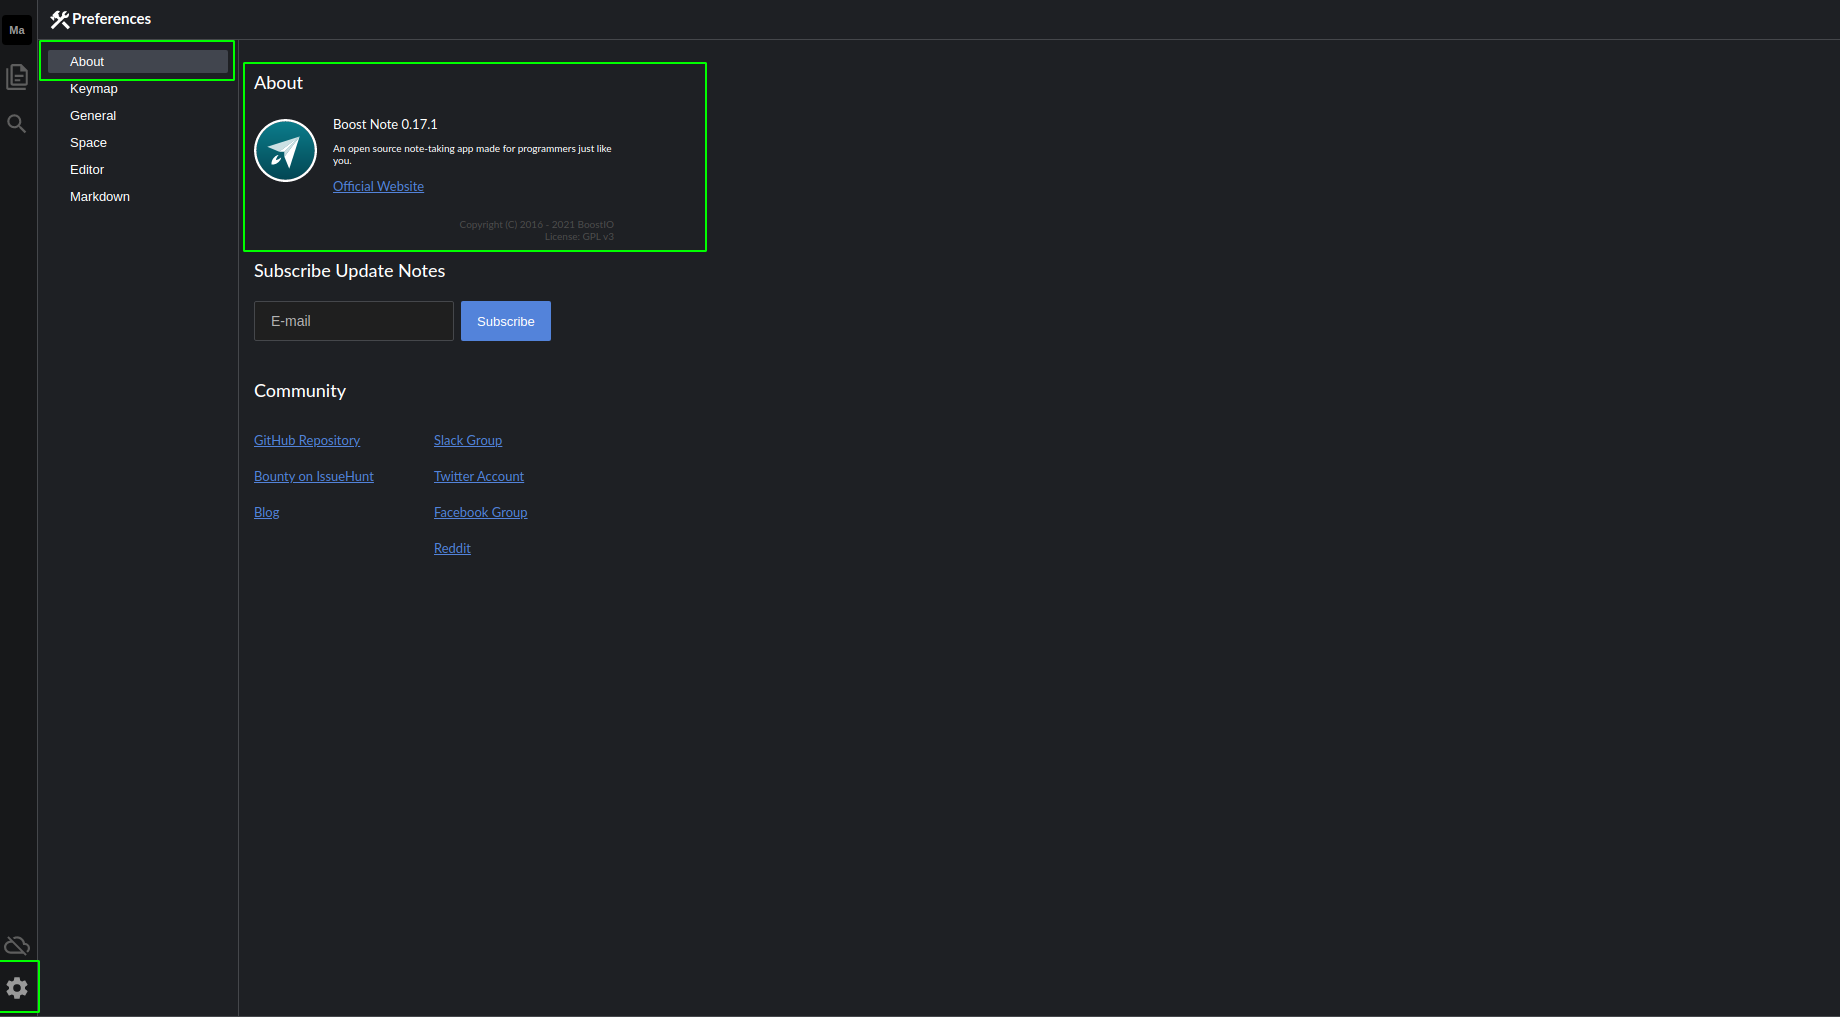Image resolution: width=1840 pixels, height=1017 pixels.
Task: Click the Bounty on IssueHunt link
Action: (314, 476)
